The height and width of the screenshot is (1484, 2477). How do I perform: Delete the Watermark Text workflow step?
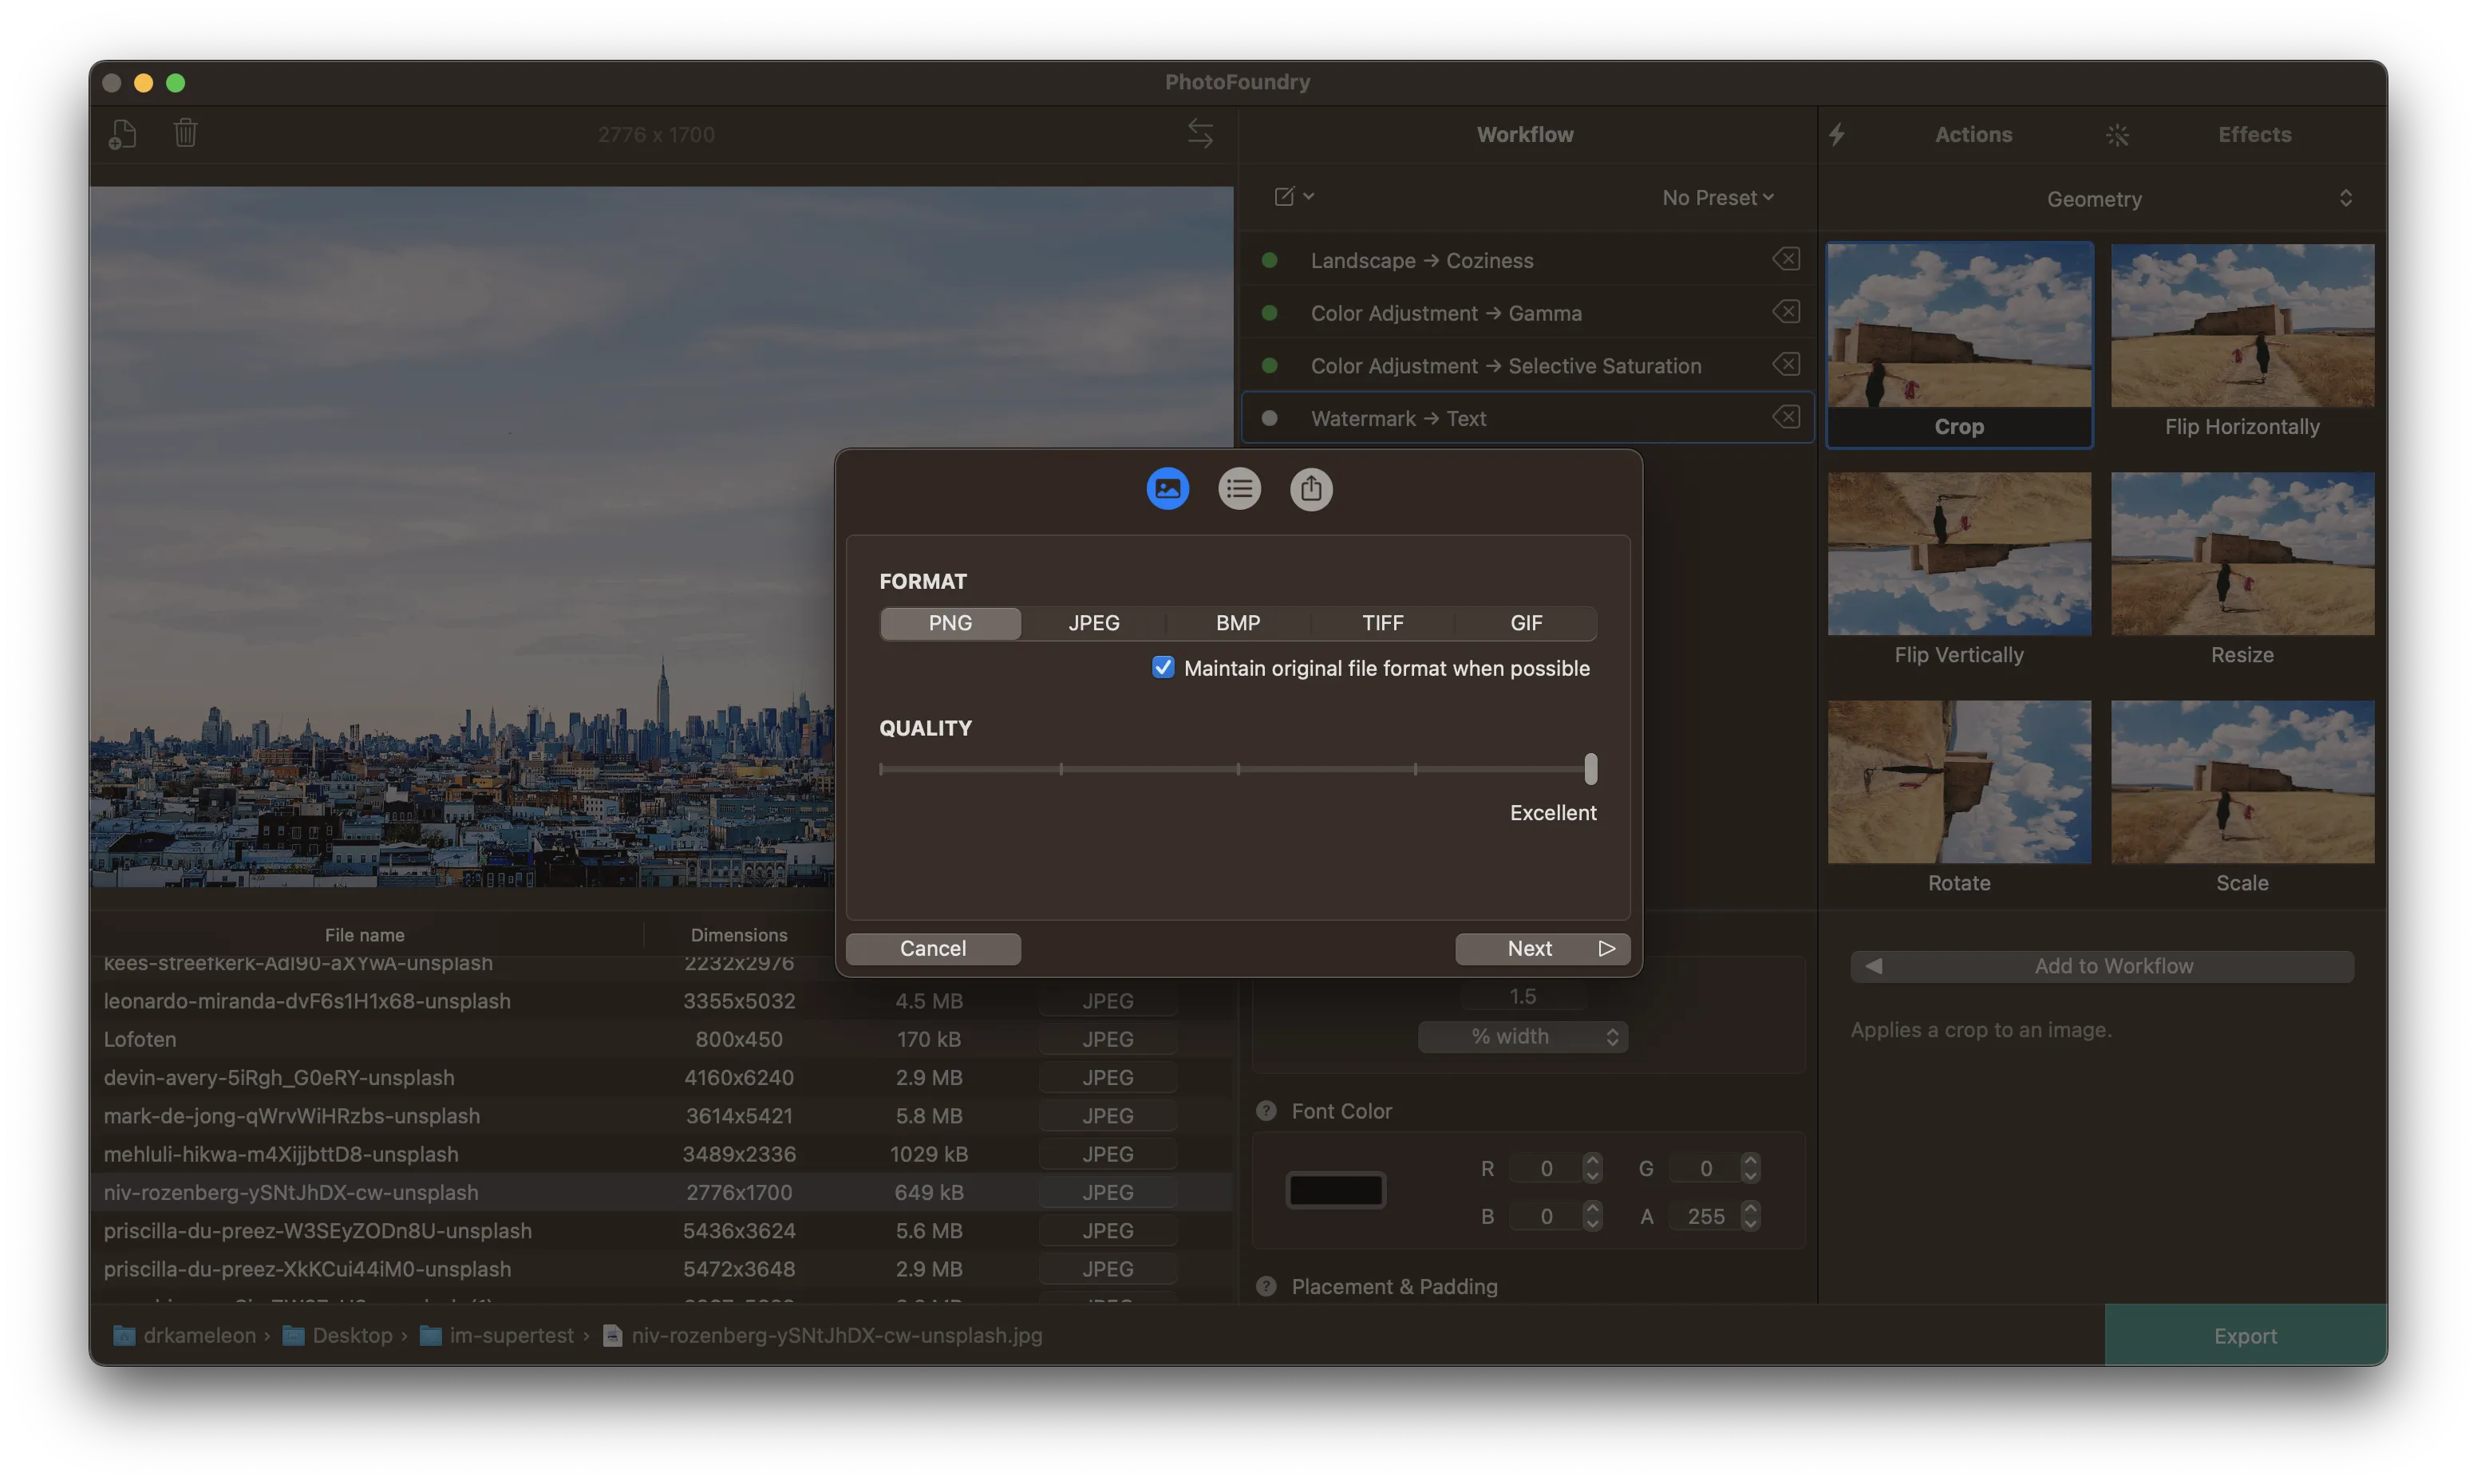pos(1786,418)
